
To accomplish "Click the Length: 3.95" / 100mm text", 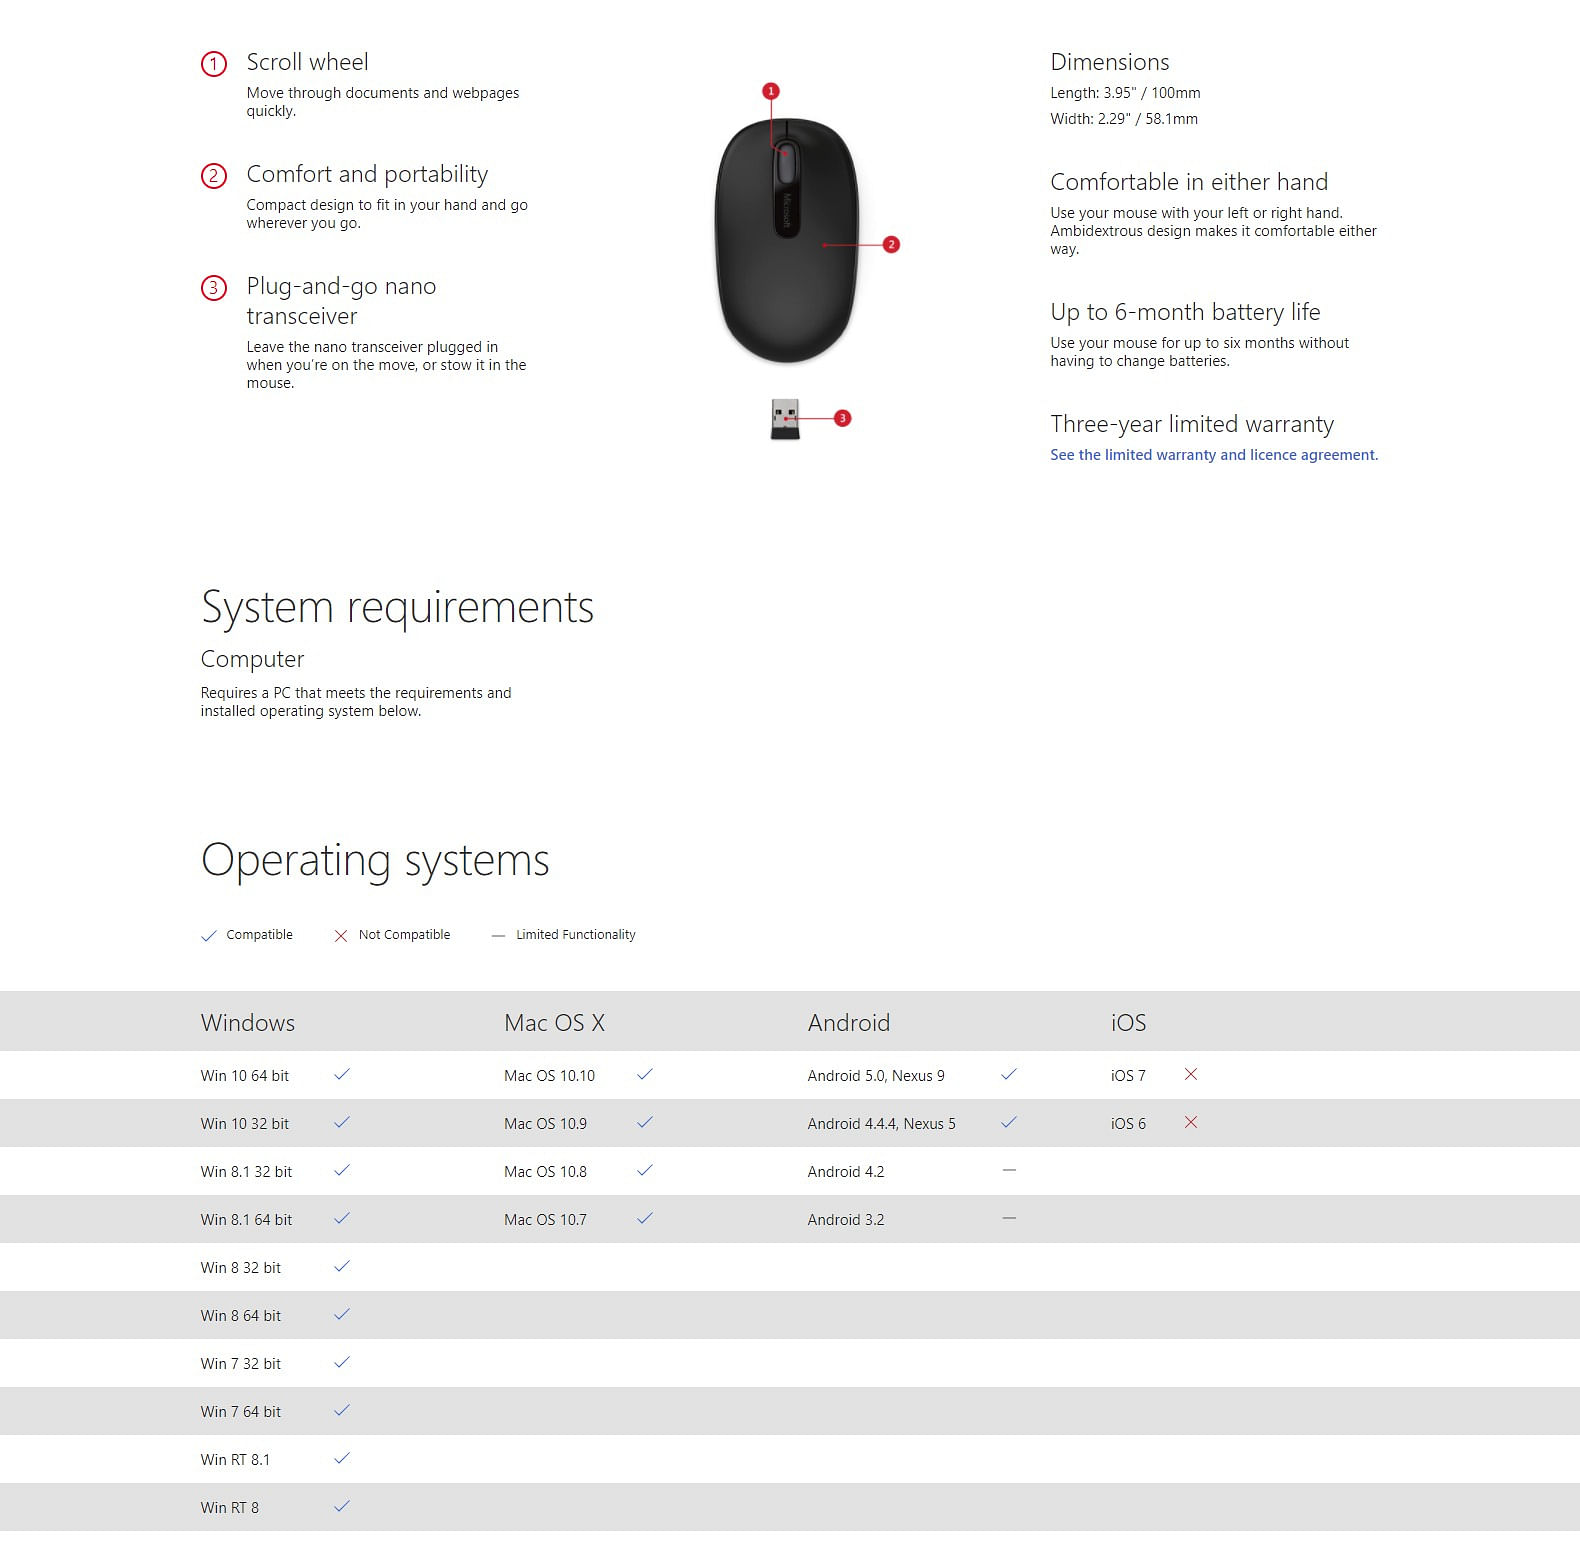I will (x=1125, y=93).
